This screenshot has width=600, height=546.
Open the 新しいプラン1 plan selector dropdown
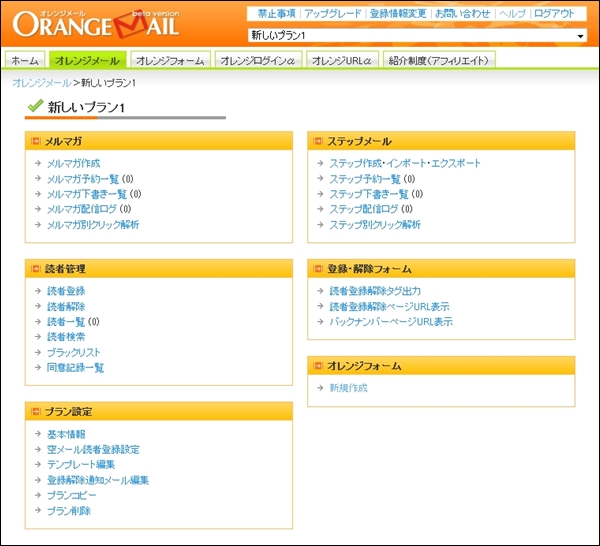tap(417, 36)
